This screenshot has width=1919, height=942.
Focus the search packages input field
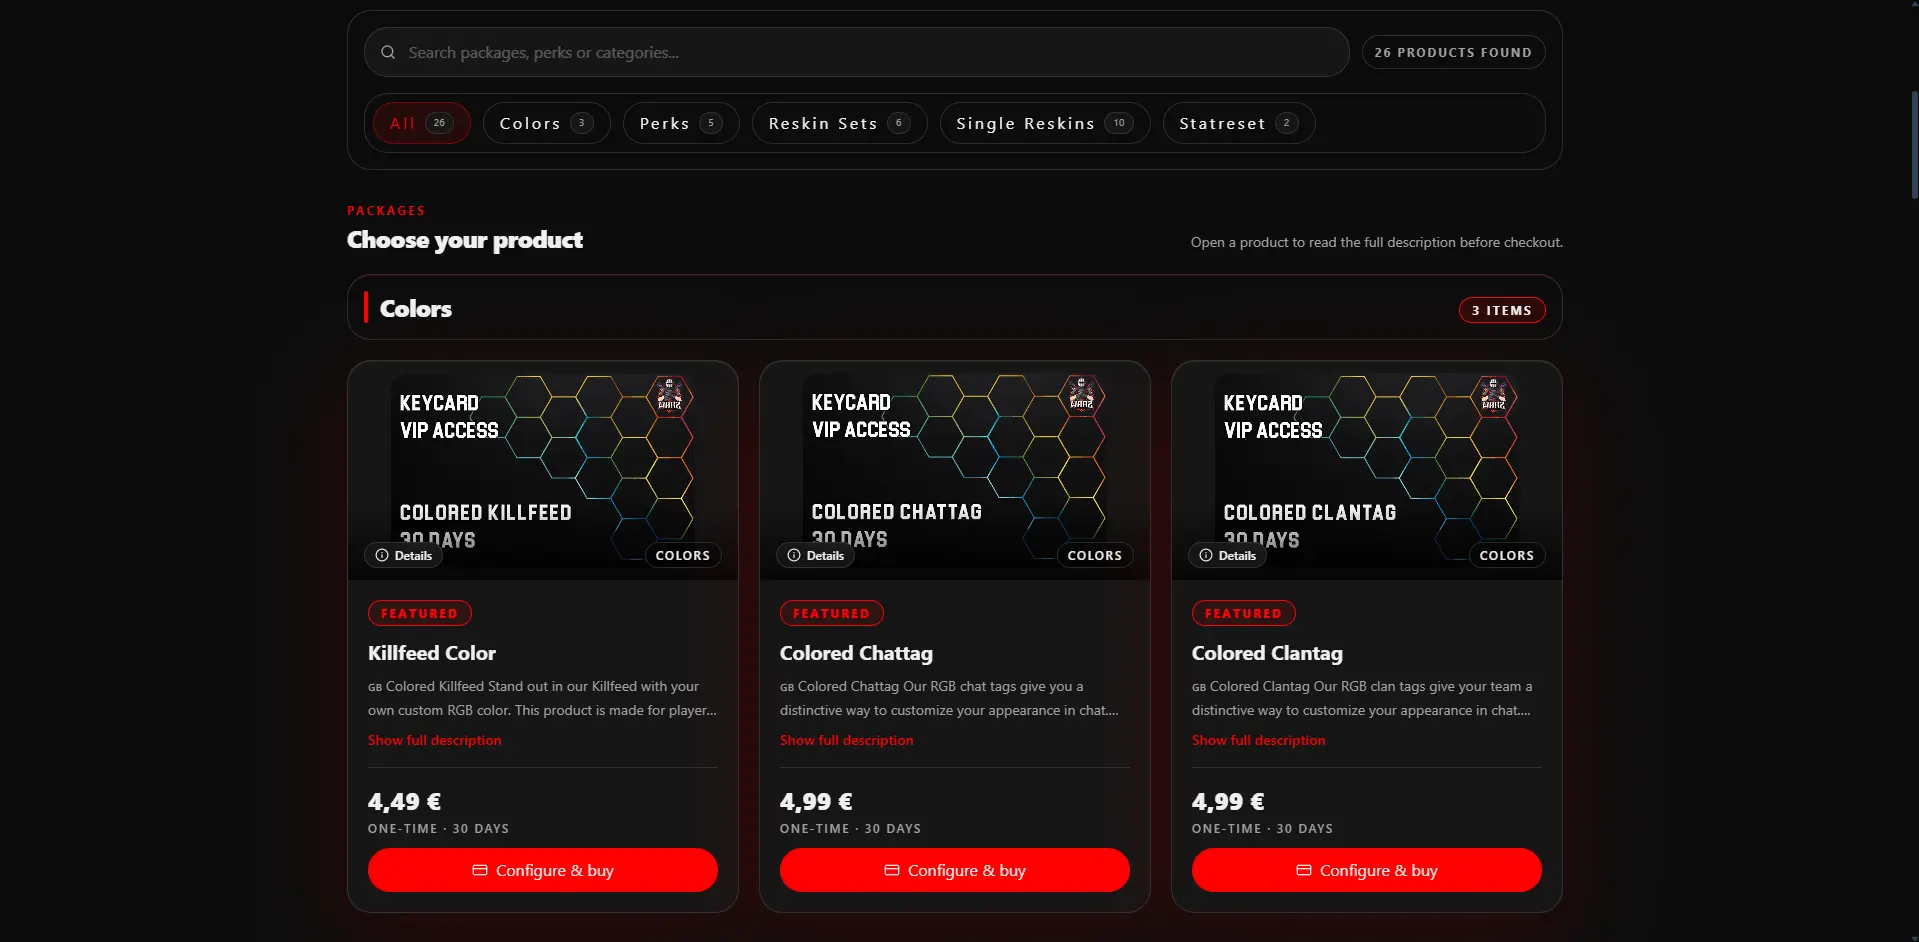pyautogui.click(x=857, y=52)
